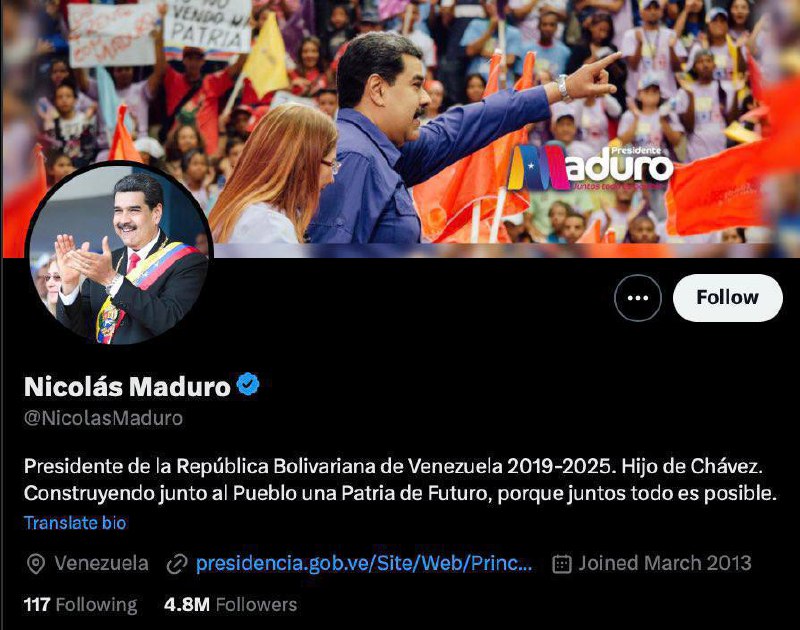Viewport: 800px width, 630px height.
Task: Click the Presidente Maduro logo in banner
Action: coord(591,167)
